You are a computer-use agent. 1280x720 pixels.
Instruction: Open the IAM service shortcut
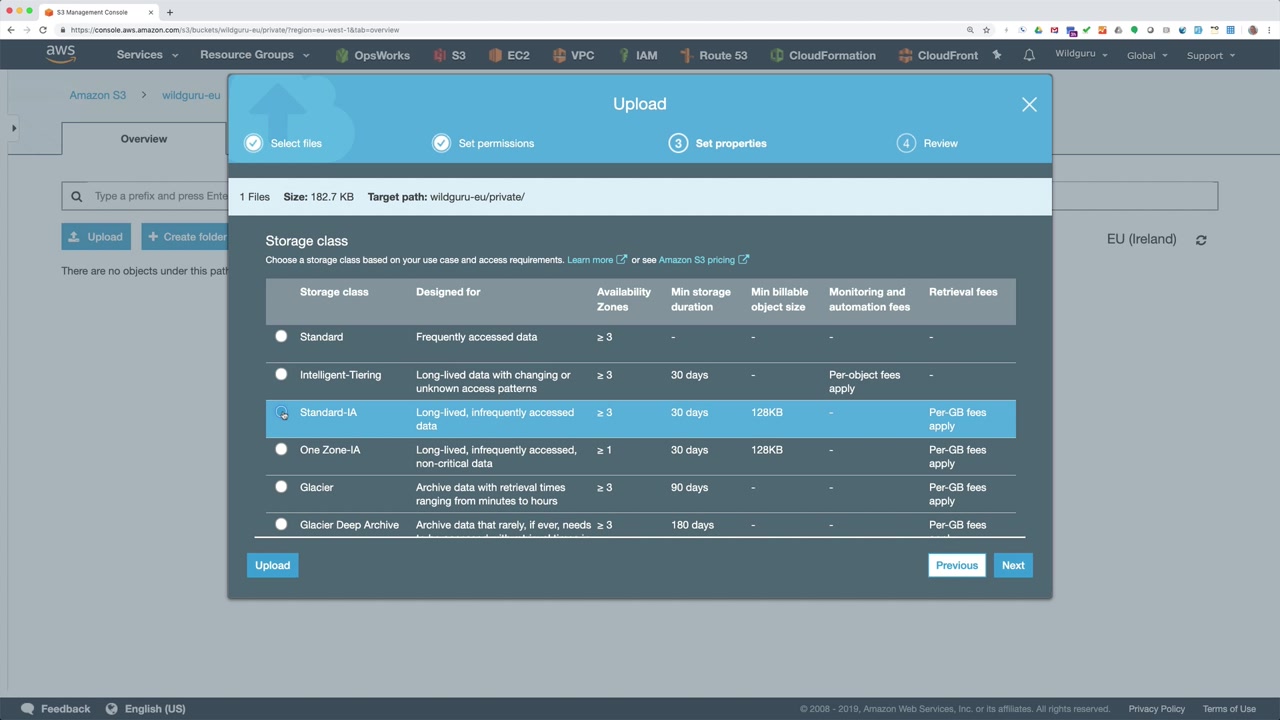[x=637, y=55]
